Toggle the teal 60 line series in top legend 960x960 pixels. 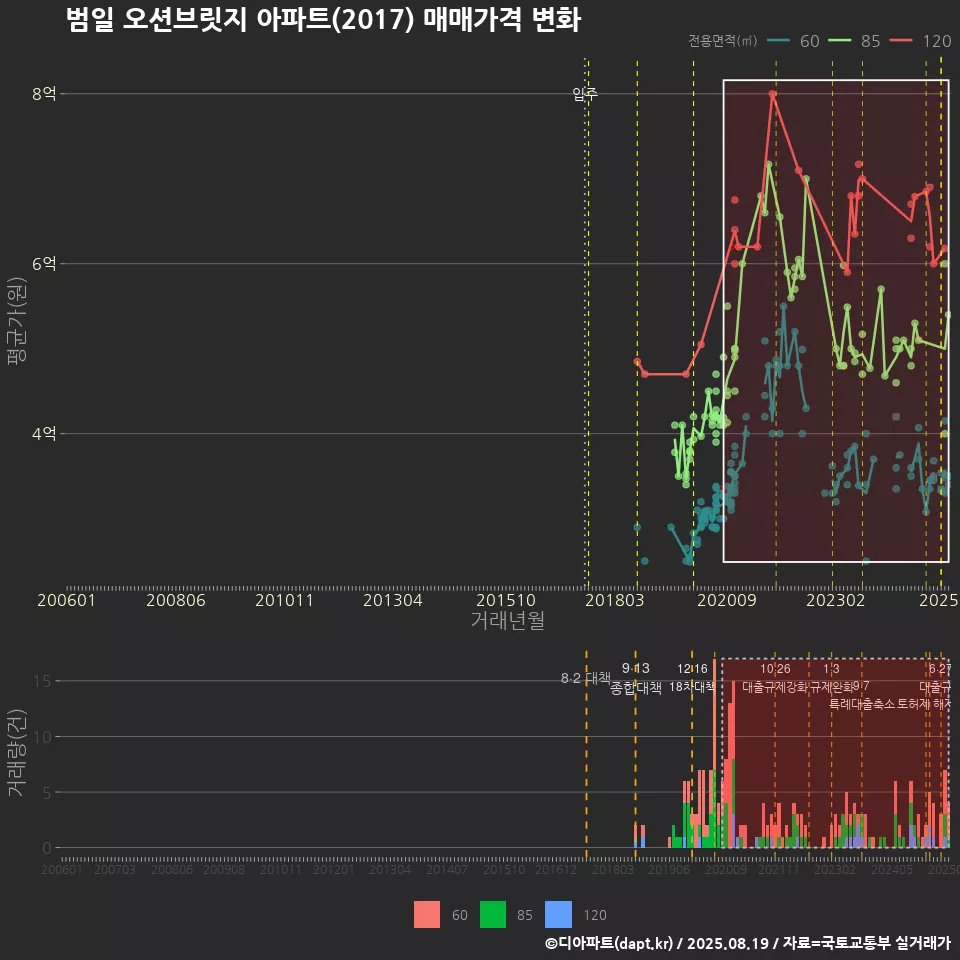coord(793,41)
